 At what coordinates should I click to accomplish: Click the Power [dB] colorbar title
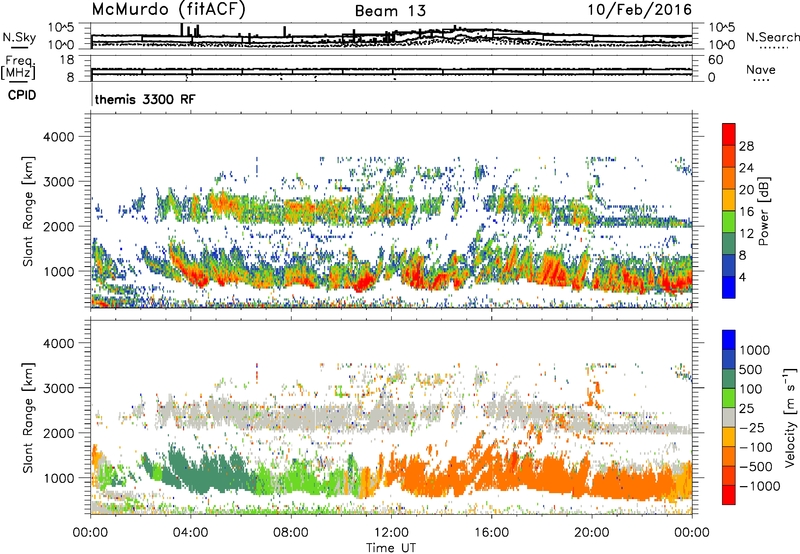[x=763, y=211]
